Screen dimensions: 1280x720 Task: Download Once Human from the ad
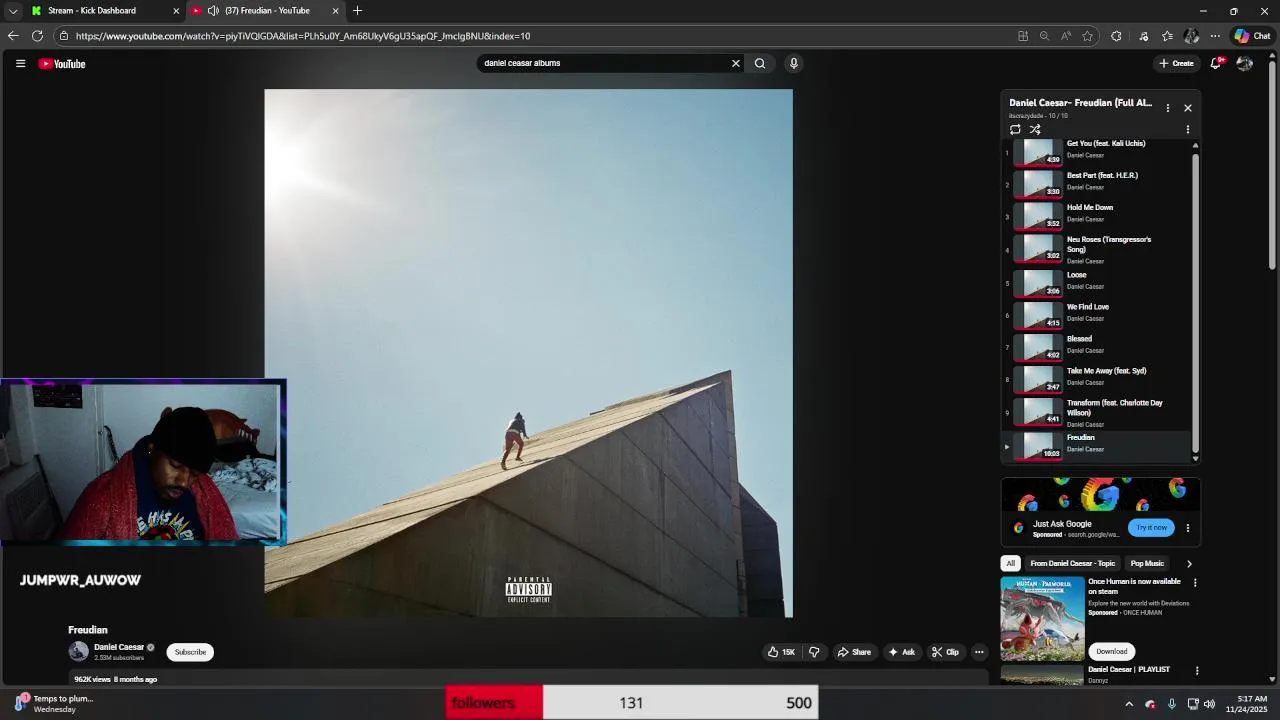[x=1111, y=651]
